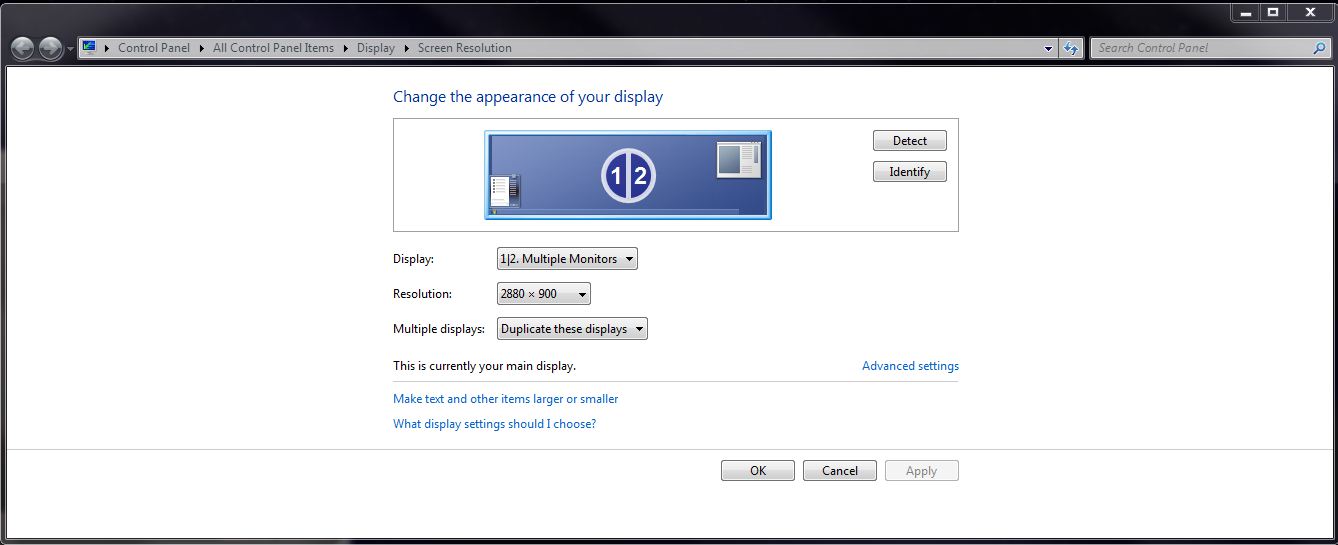This screenshot has width=1338, height=545.
Task: Go back with the Back arrow button
Action: point(23,48)
